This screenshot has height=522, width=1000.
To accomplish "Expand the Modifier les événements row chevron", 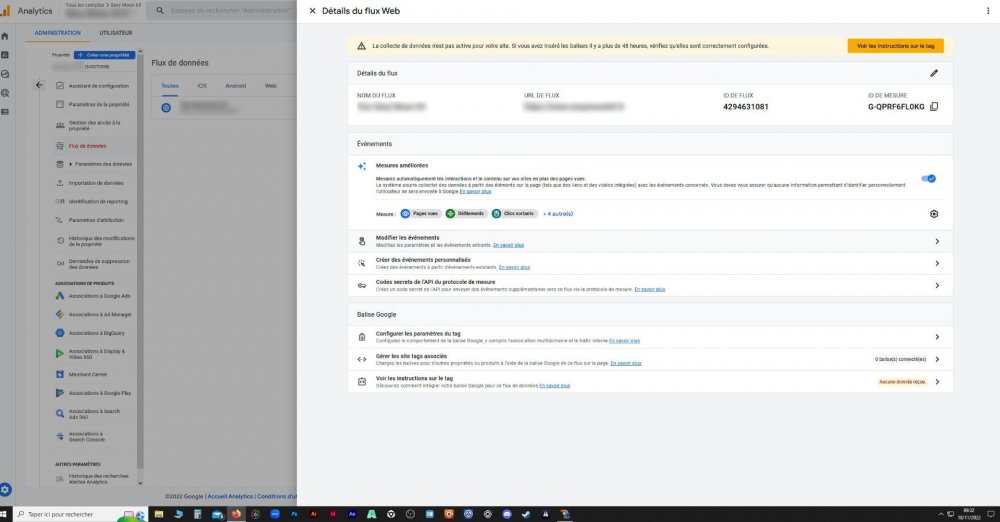I will (937, 241).
